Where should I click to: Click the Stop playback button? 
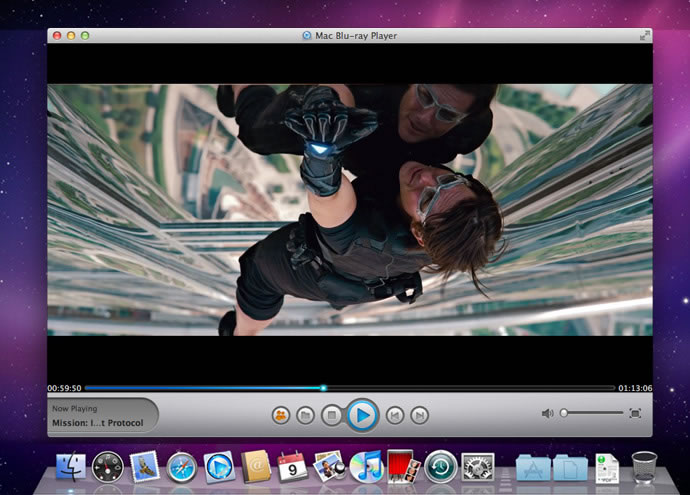point(332,415)
